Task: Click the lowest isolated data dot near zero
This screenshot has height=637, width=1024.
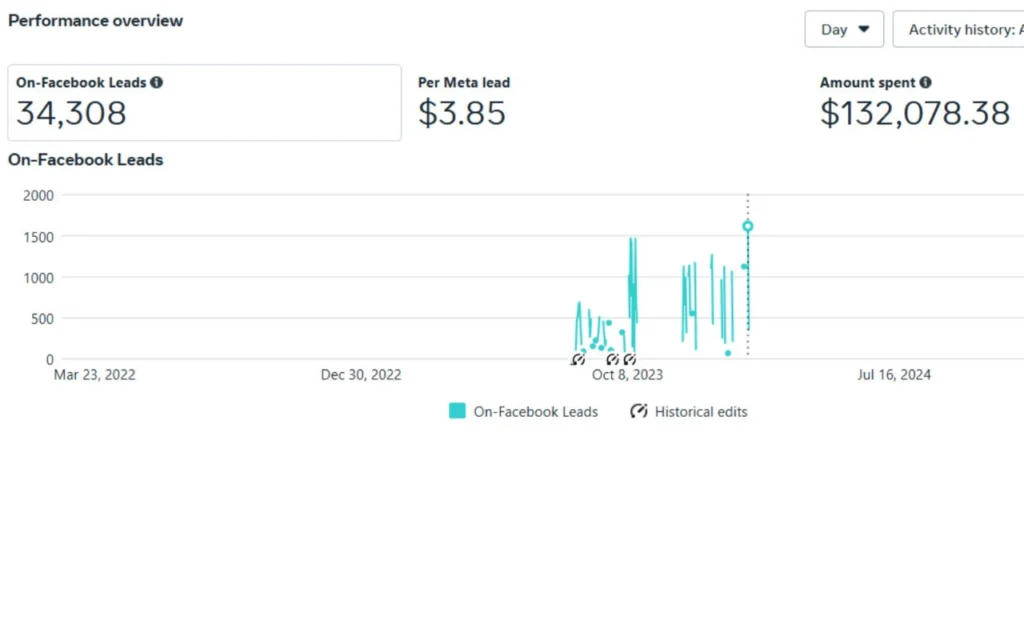Action: click(x=727, y=353)
